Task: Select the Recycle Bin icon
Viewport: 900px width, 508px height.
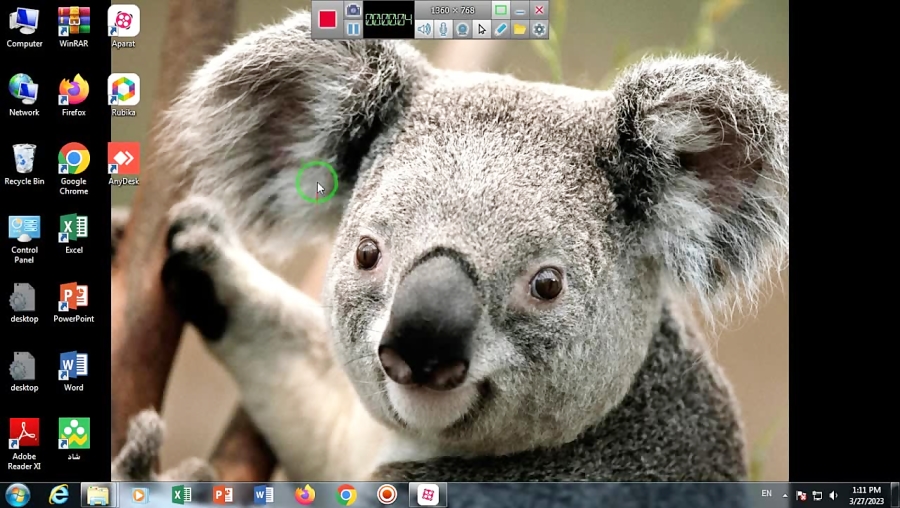Action: point(24,165)
